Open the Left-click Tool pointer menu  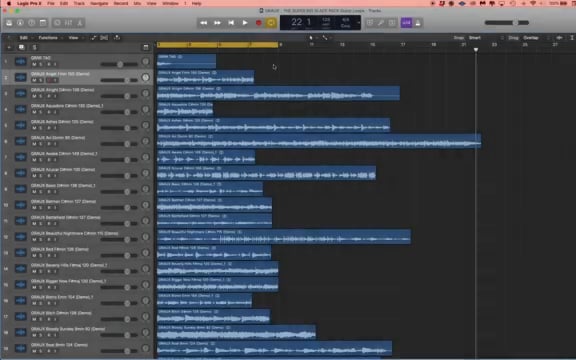click(x=312, y=37)
